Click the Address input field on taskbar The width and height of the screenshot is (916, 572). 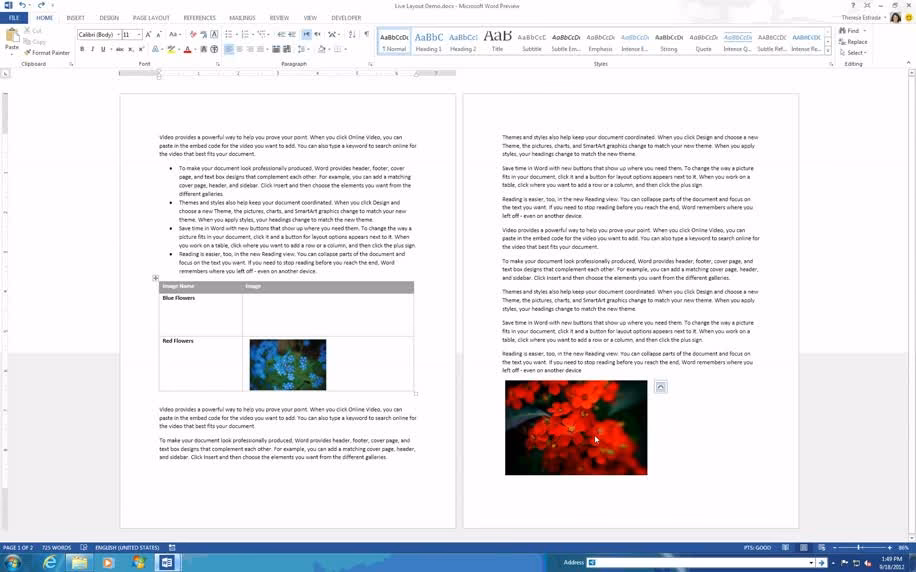tap(700, 562)
